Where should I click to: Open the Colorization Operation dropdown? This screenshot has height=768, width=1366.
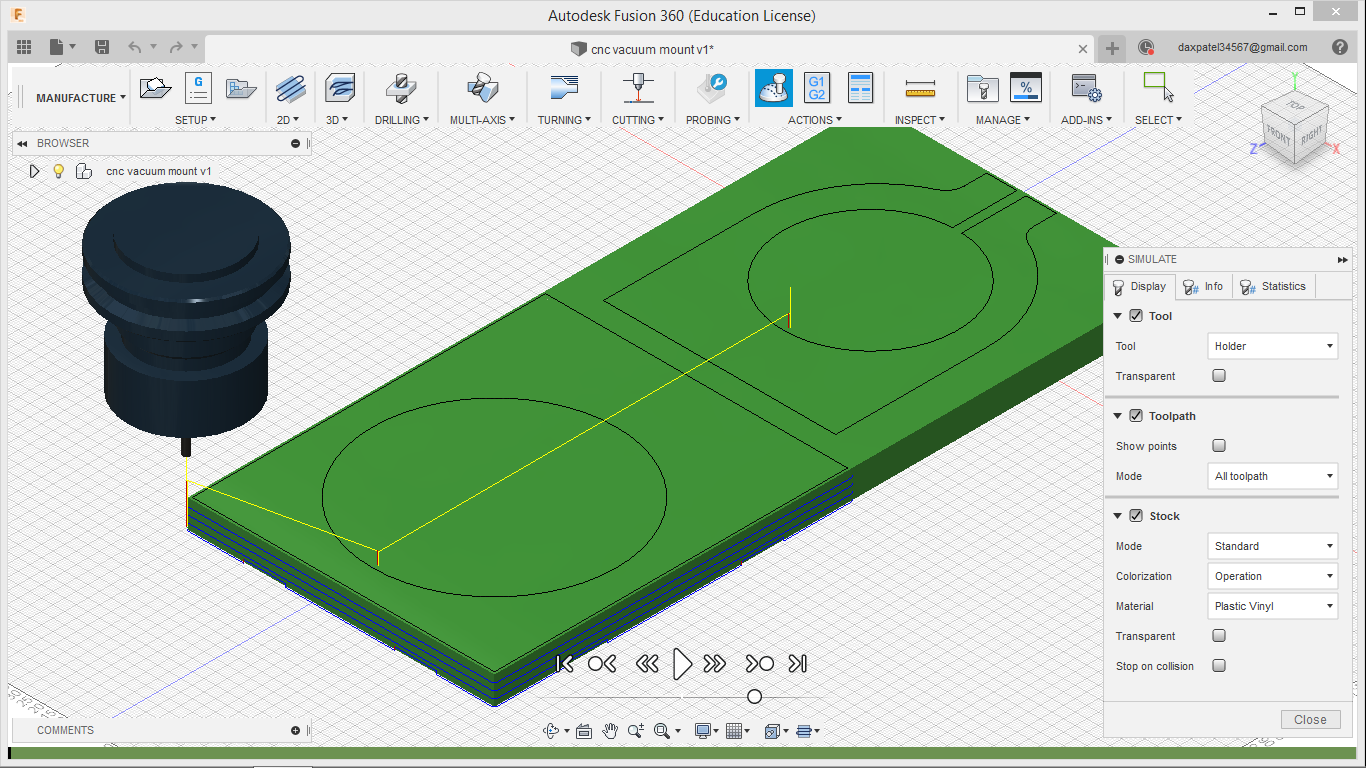click(x=1273, y=576)
